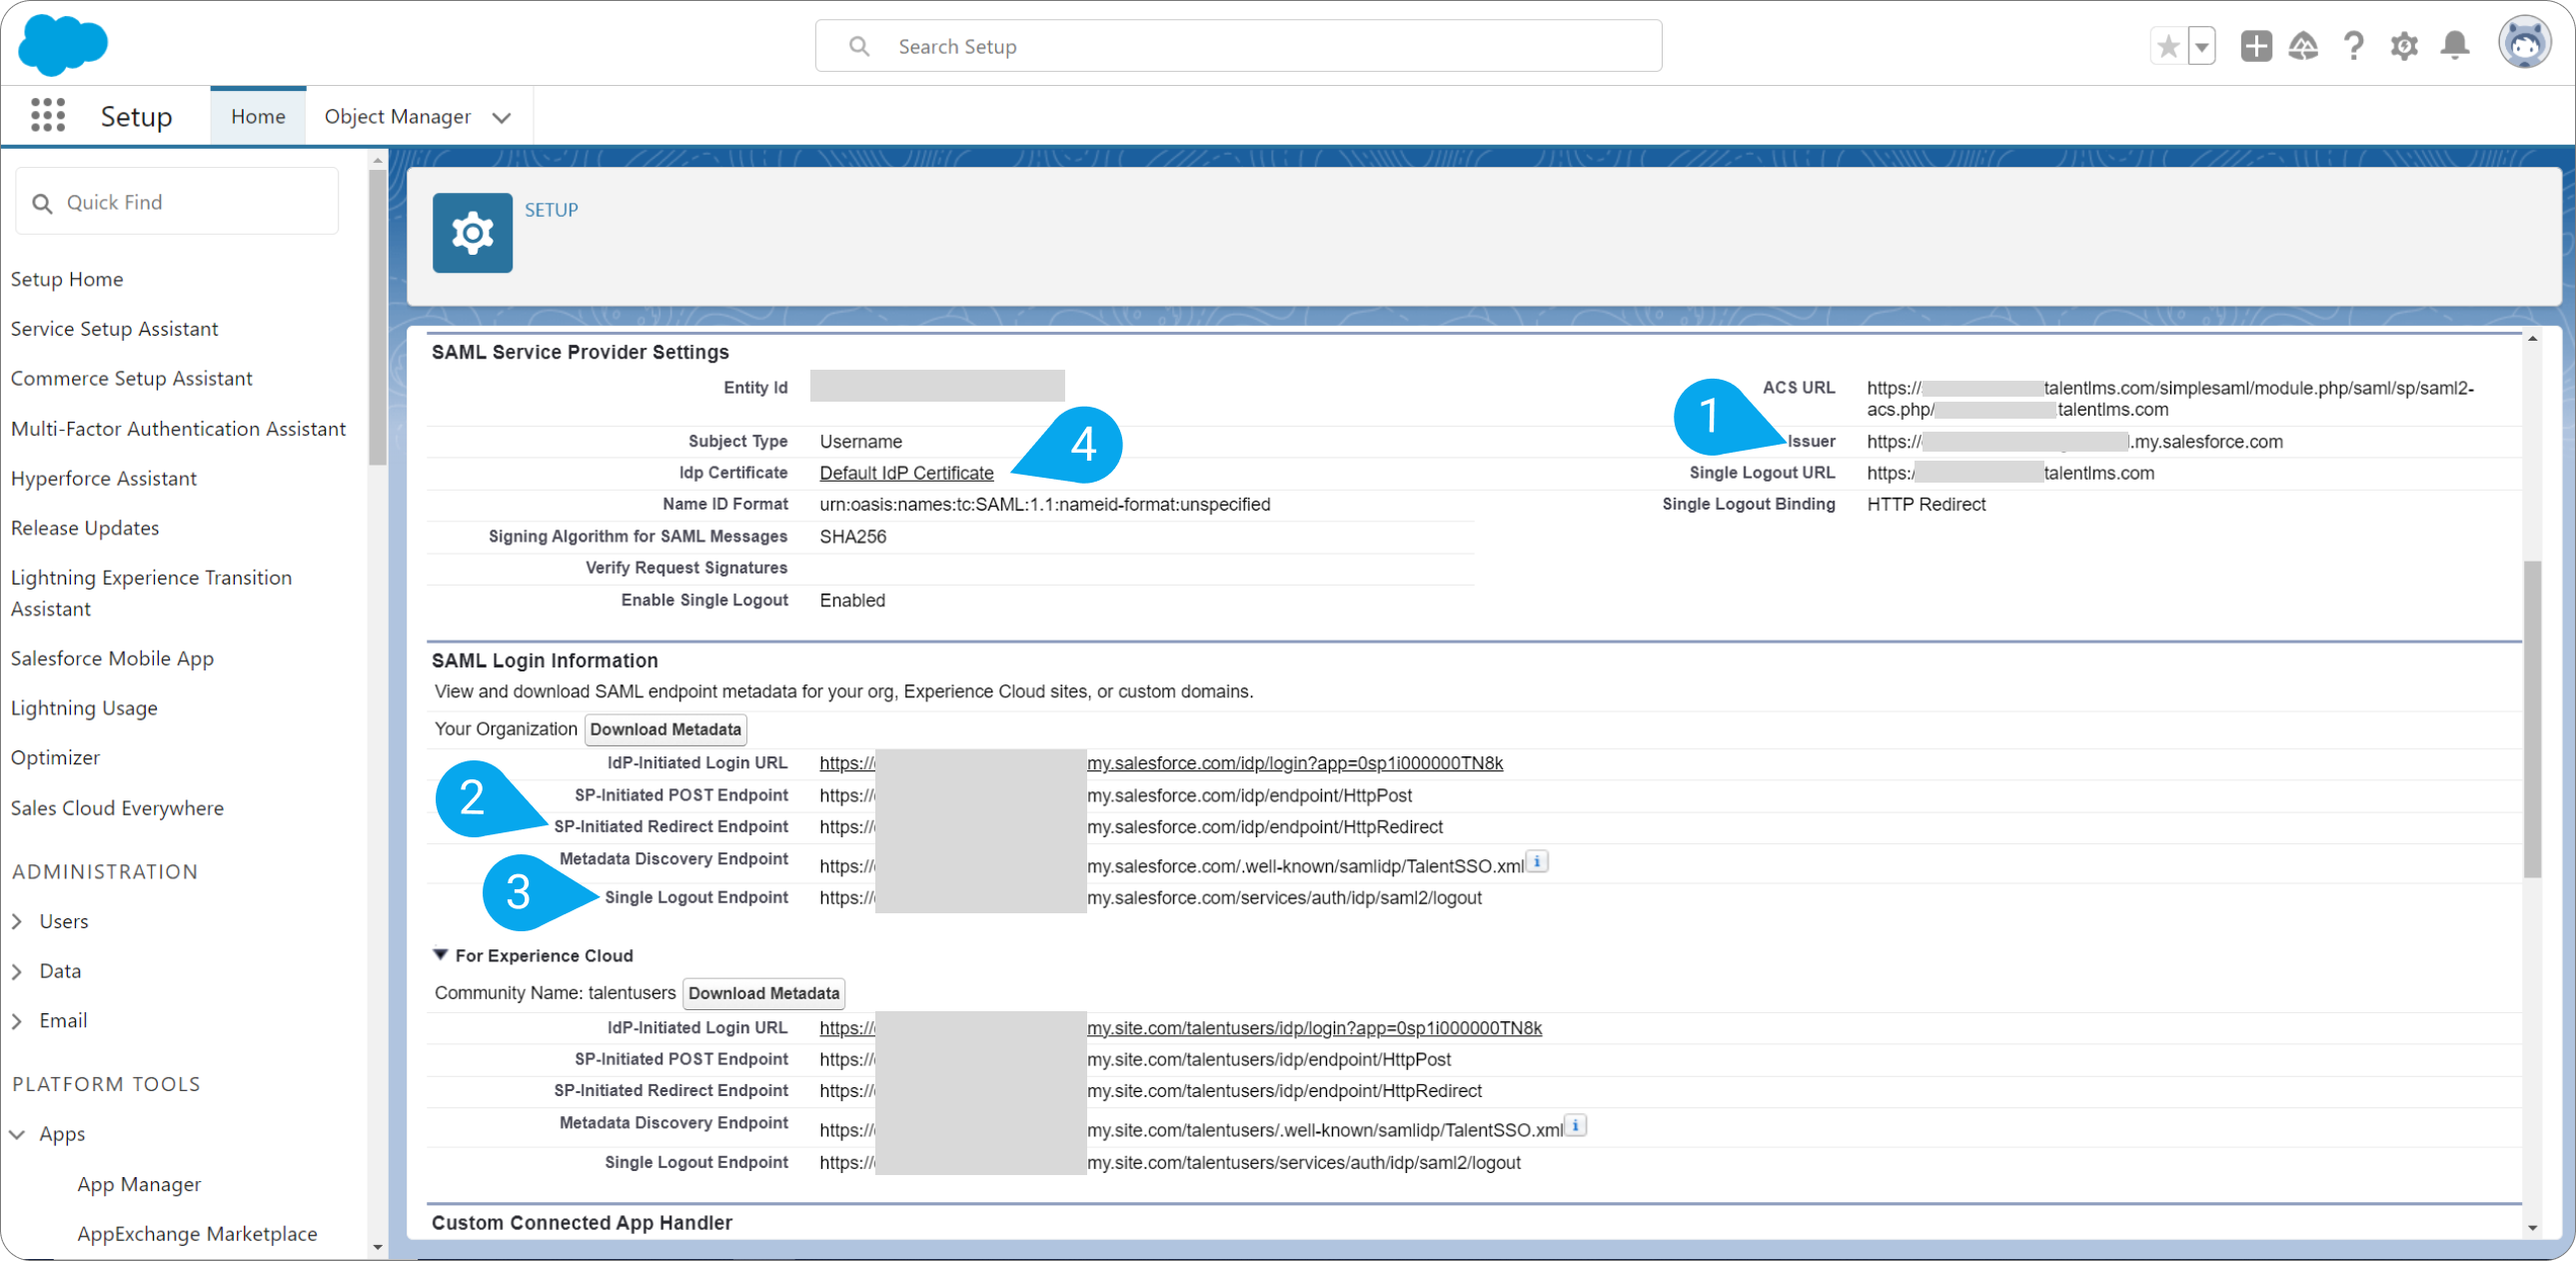This screenshot has width=2576, height=1261.
Task: Open Setup Home in sidebar
Action: [67, 279]
